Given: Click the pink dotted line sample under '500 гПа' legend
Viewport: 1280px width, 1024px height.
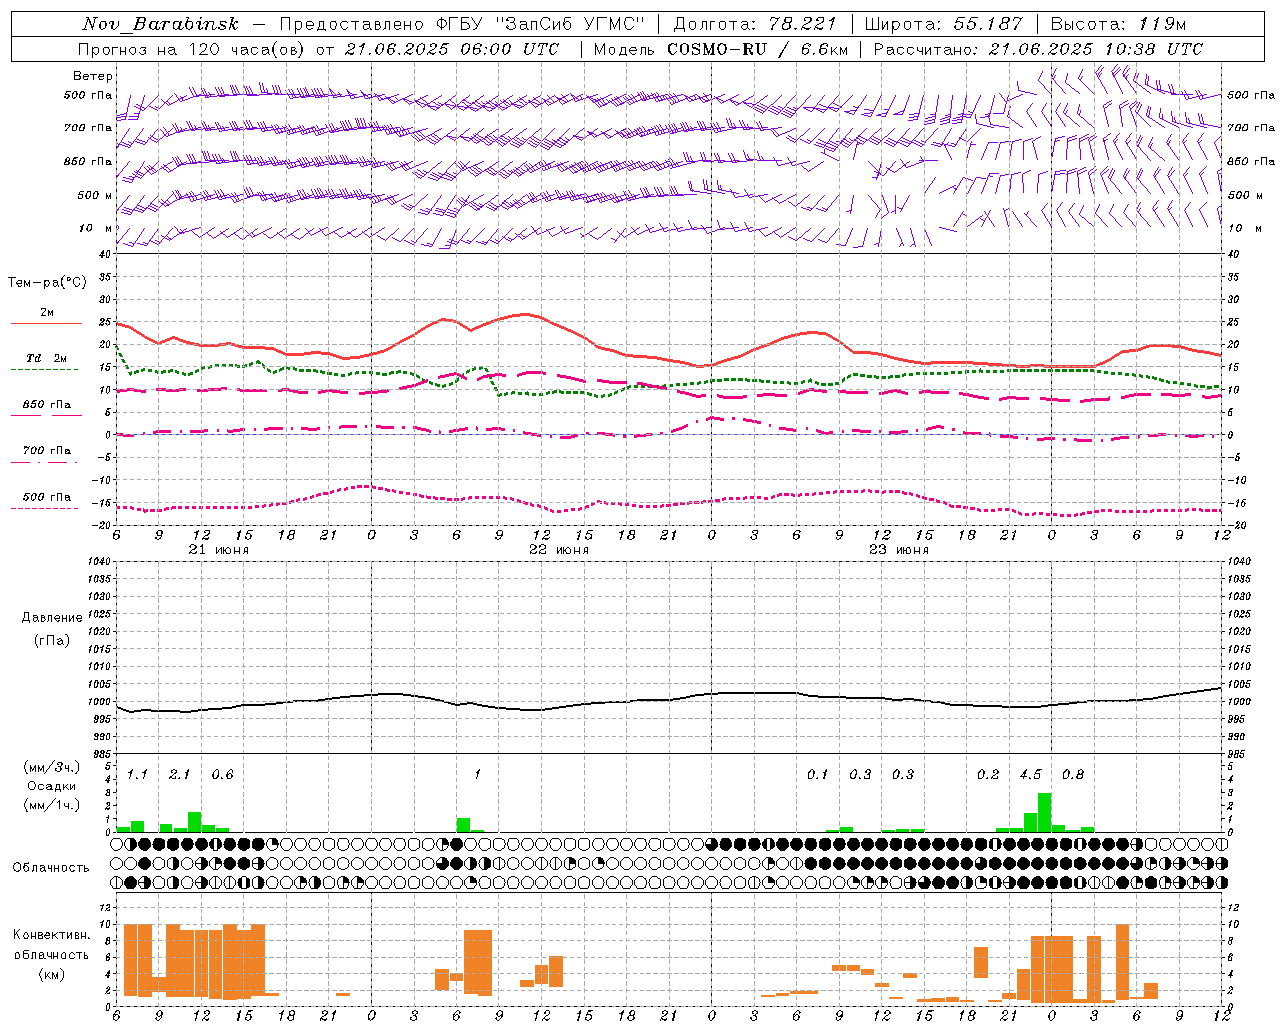Looking at the screenshot, I should pyautogui.click(x=44, y=509).
